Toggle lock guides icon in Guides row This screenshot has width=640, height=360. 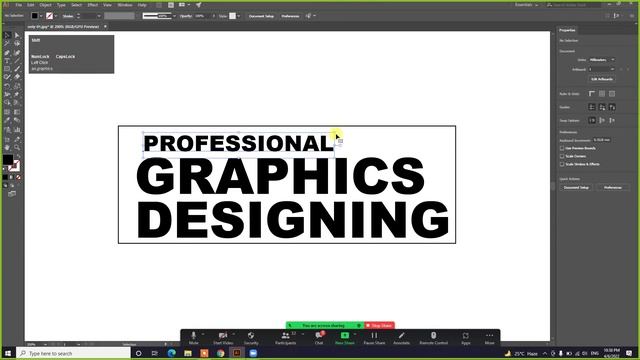[x=602, y=107]
